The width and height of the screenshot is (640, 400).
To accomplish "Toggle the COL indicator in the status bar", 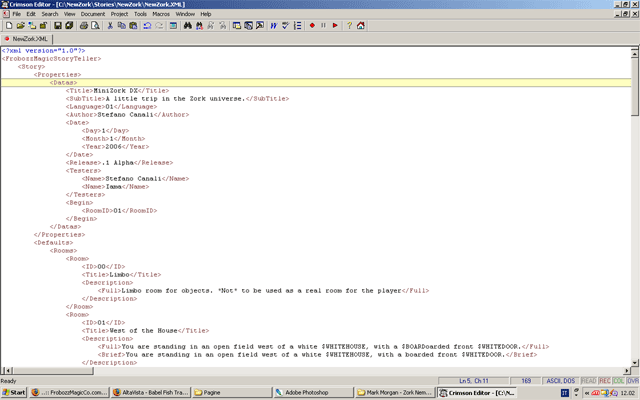I will click(x=618, y=381).
